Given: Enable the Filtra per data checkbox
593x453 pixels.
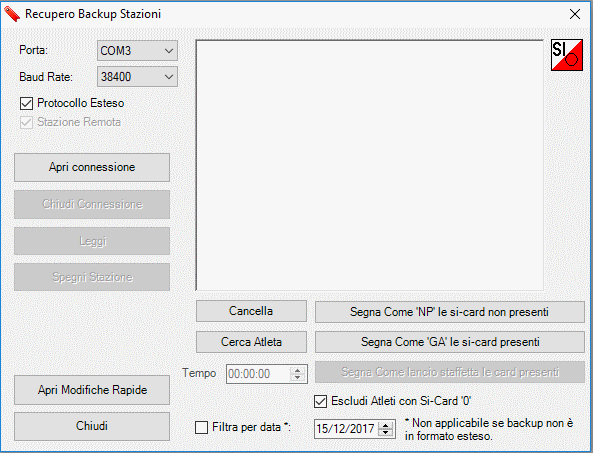Looking at the screenshot, I should coord(201,428).
